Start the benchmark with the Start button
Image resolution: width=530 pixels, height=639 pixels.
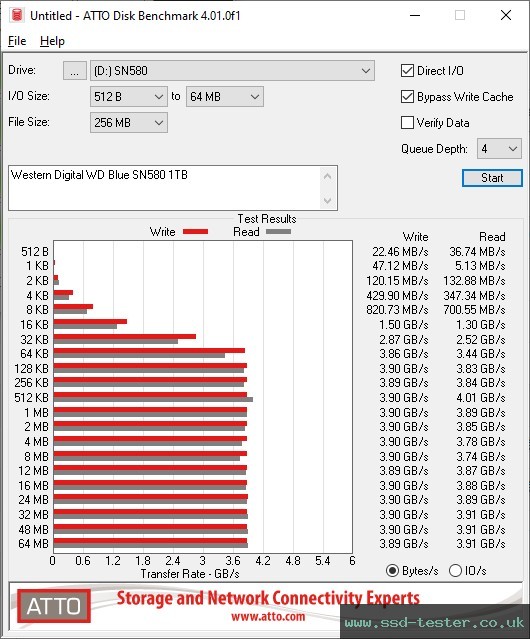pyautogui.click(x=492, y=178)
